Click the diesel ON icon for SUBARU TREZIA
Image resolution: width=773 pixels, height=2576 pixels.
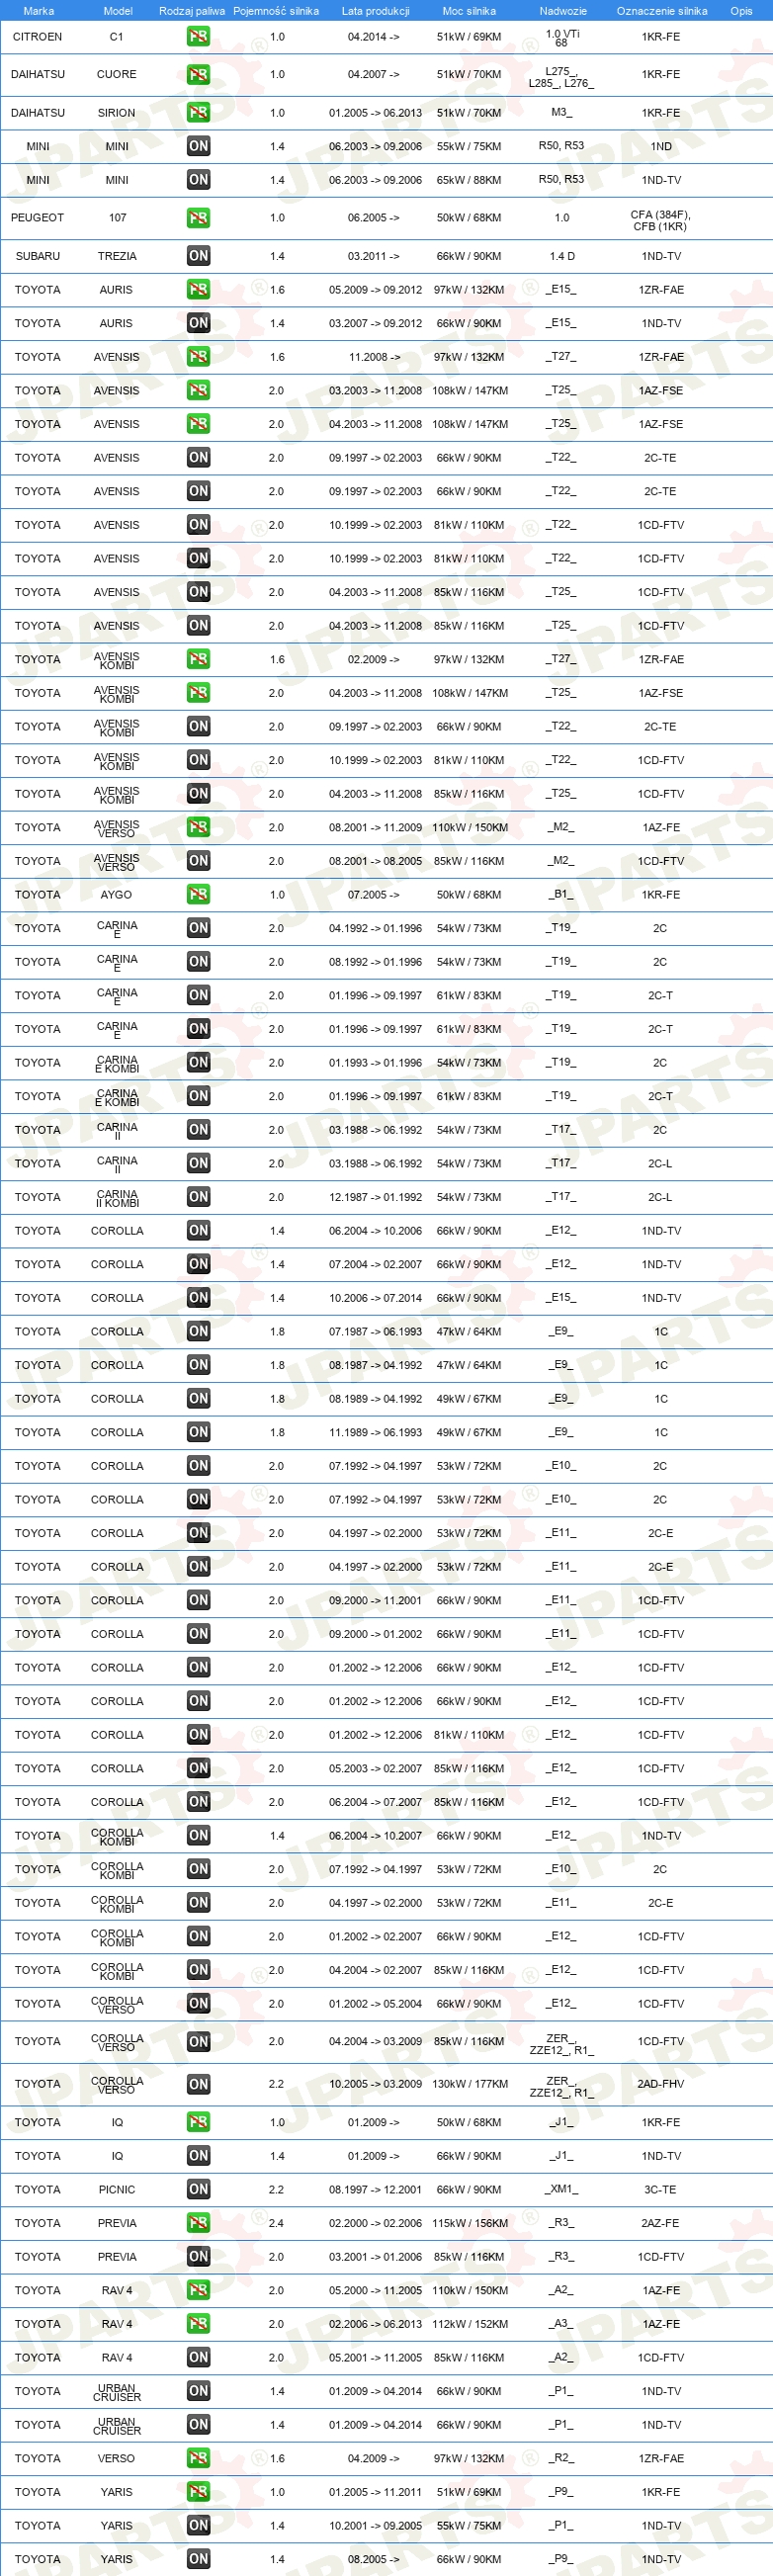click(x=198, y=256)
